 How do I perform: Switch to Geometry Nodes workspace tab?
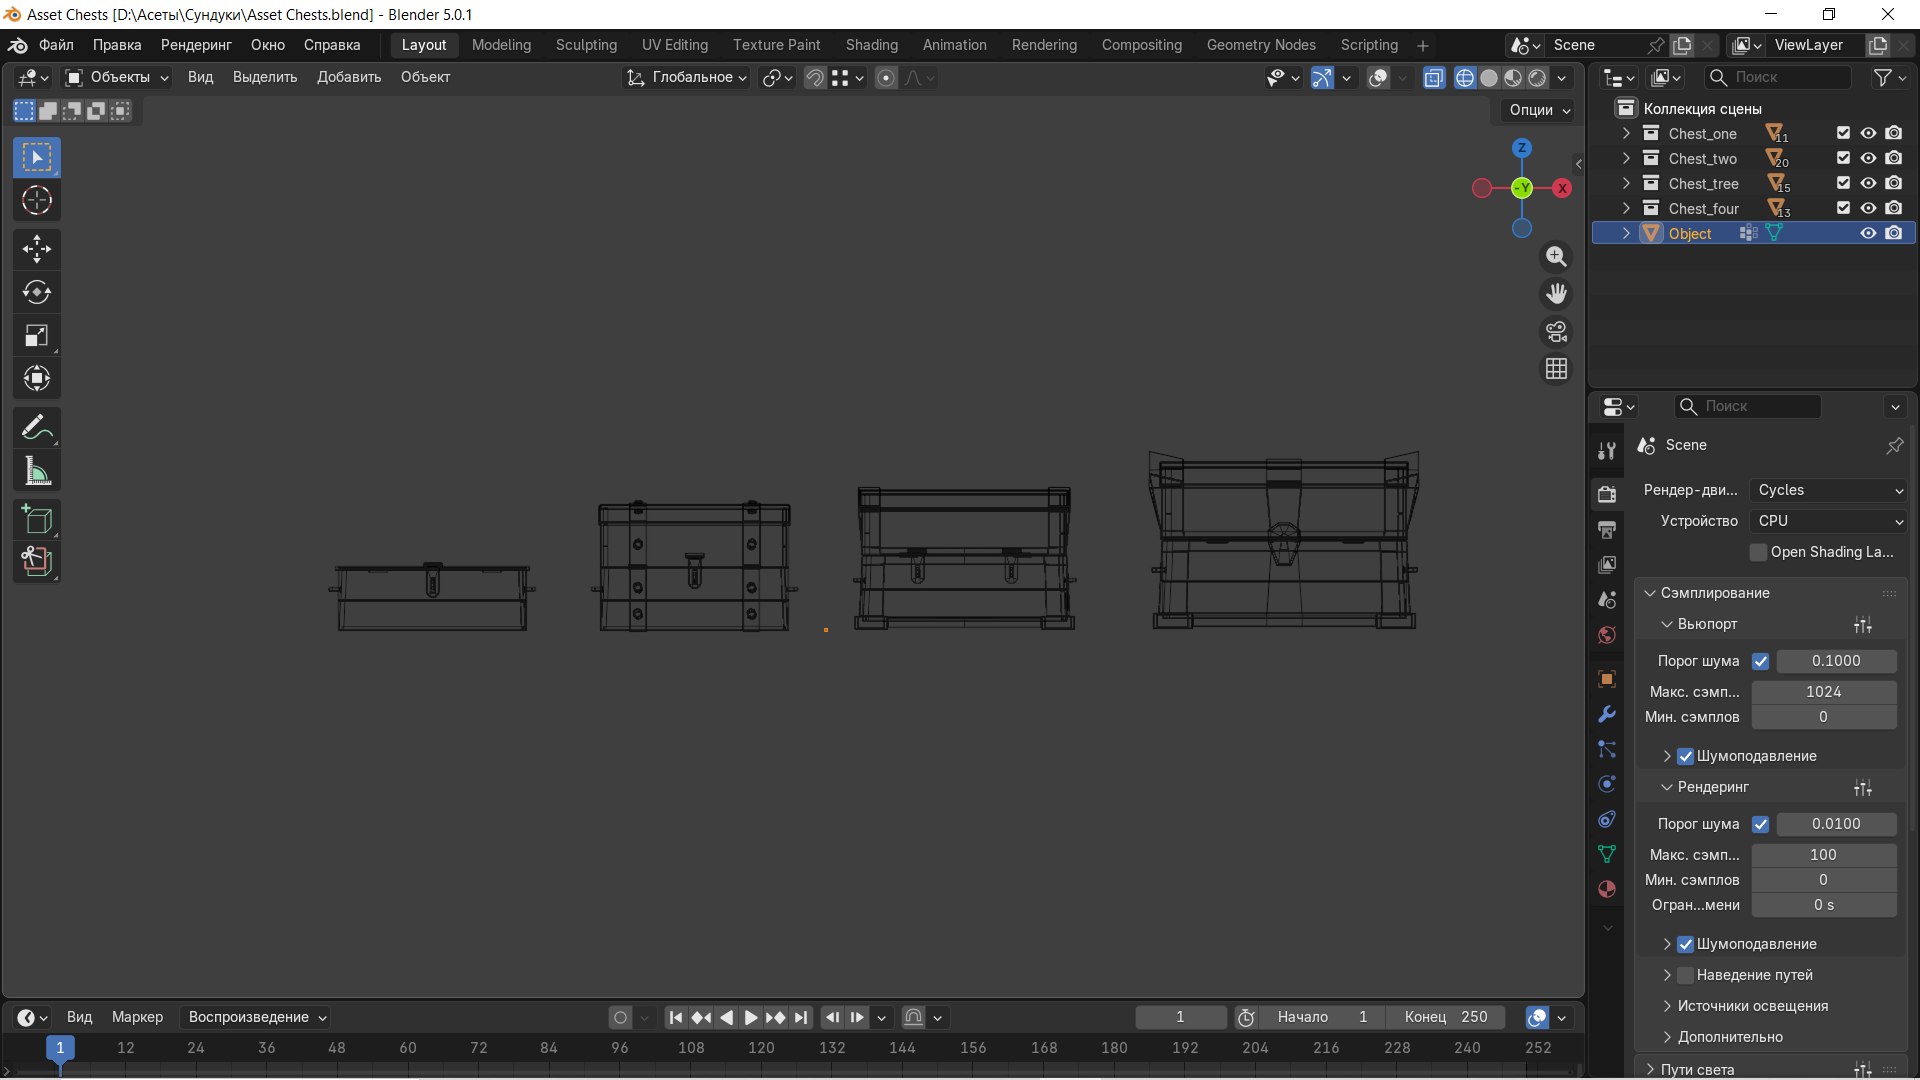point(1261,45)
